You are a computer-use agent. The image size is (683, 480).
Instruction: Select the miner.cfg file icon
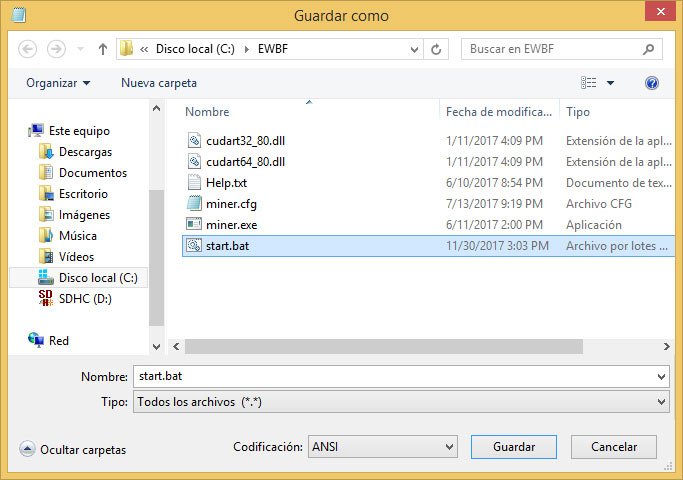point(194,203)
